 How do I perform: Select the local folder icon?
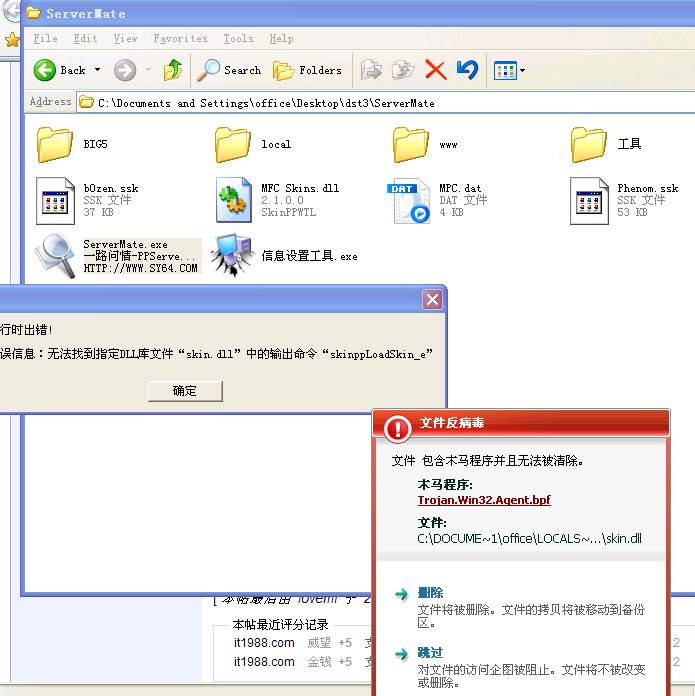click(233, 144)
